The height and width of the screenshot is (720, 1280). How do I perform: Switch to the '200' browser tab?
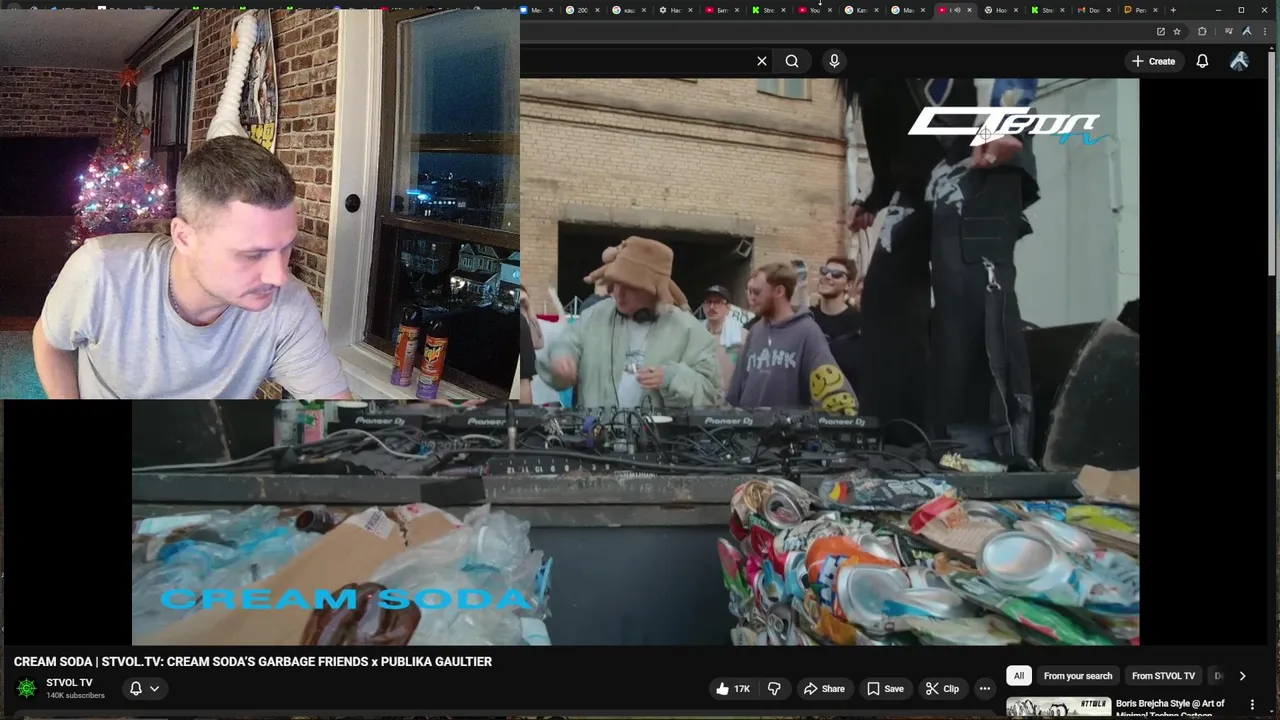pos(583,10)
